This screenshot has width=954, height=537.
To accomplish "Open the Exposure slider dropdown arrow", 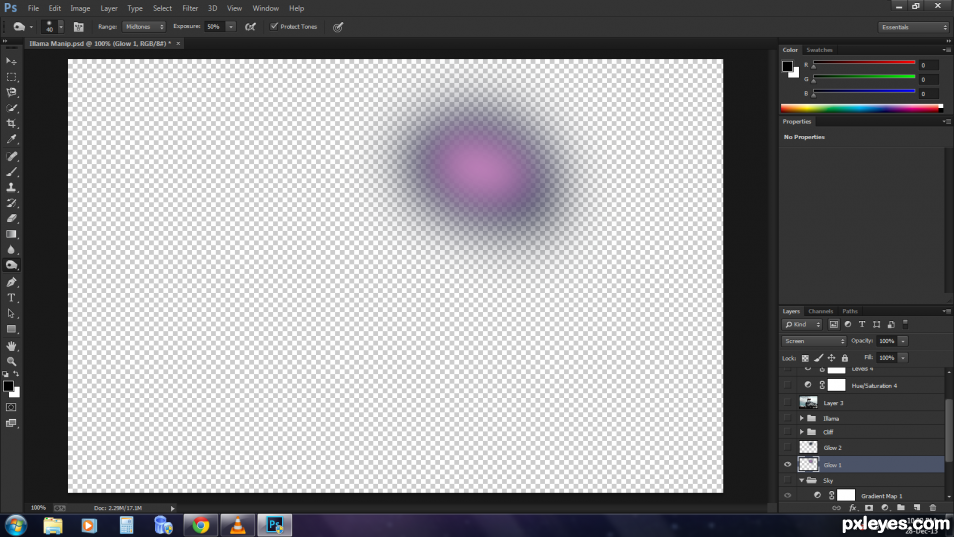I will (x=231, y=27).
